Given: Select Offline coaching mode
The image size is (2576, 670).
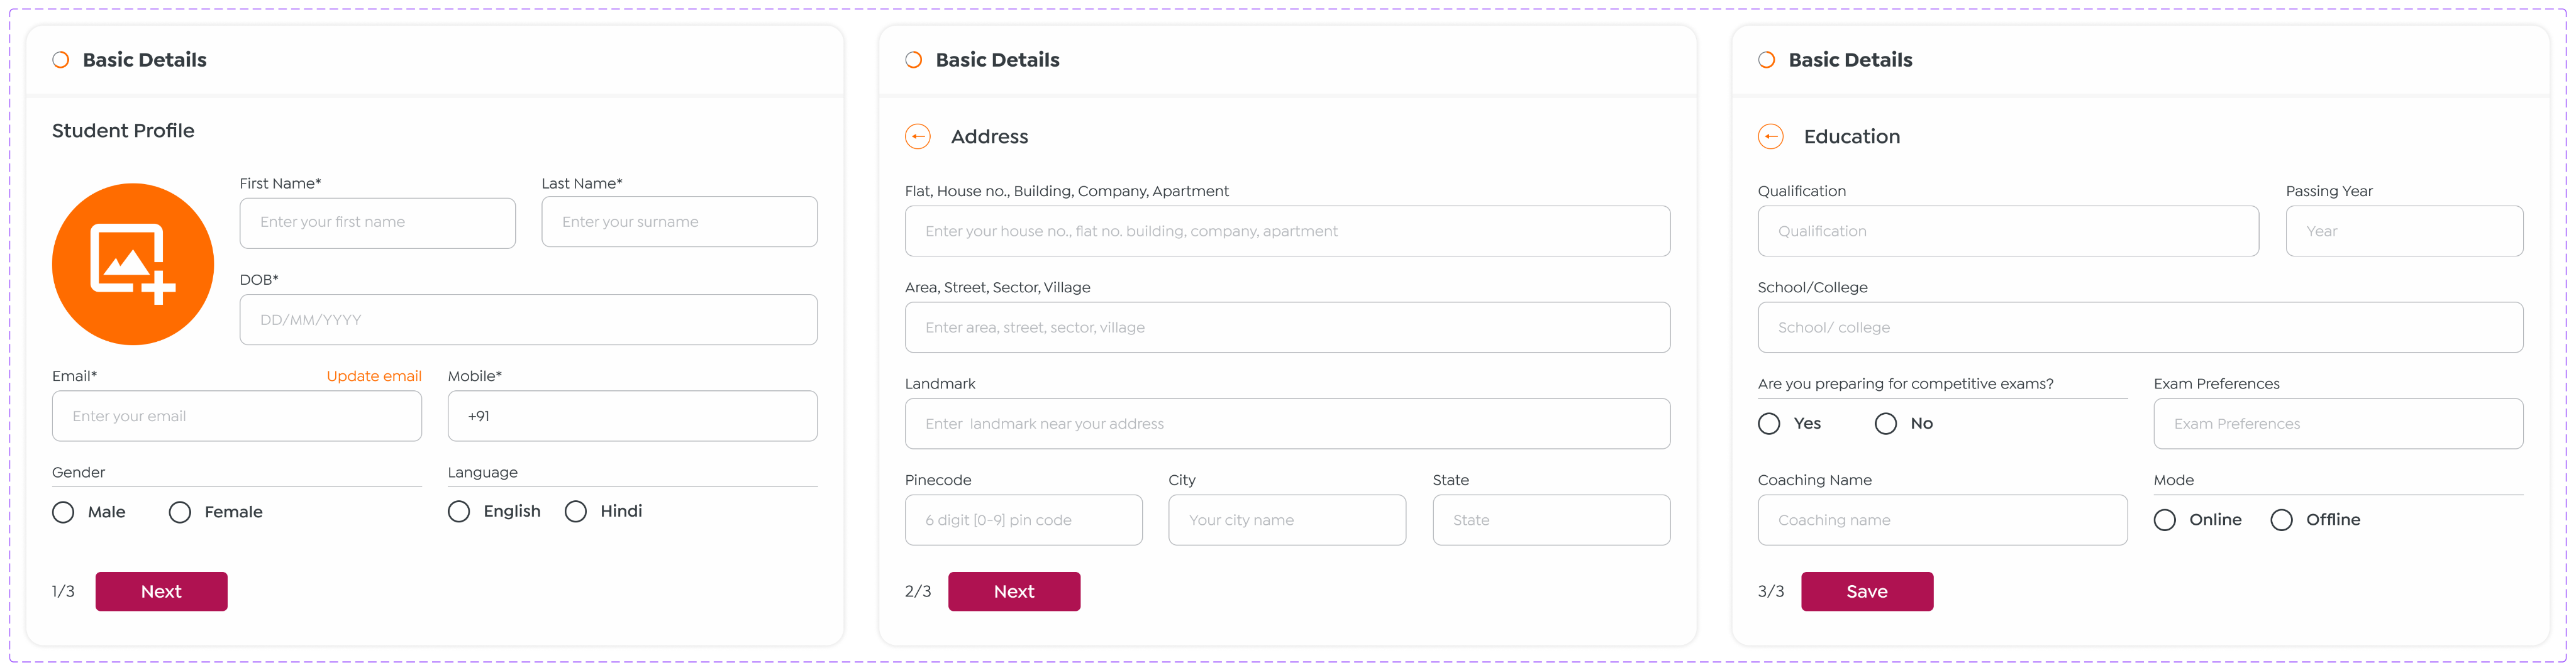Looking at the screenshot, I should tap(2281, 520).
